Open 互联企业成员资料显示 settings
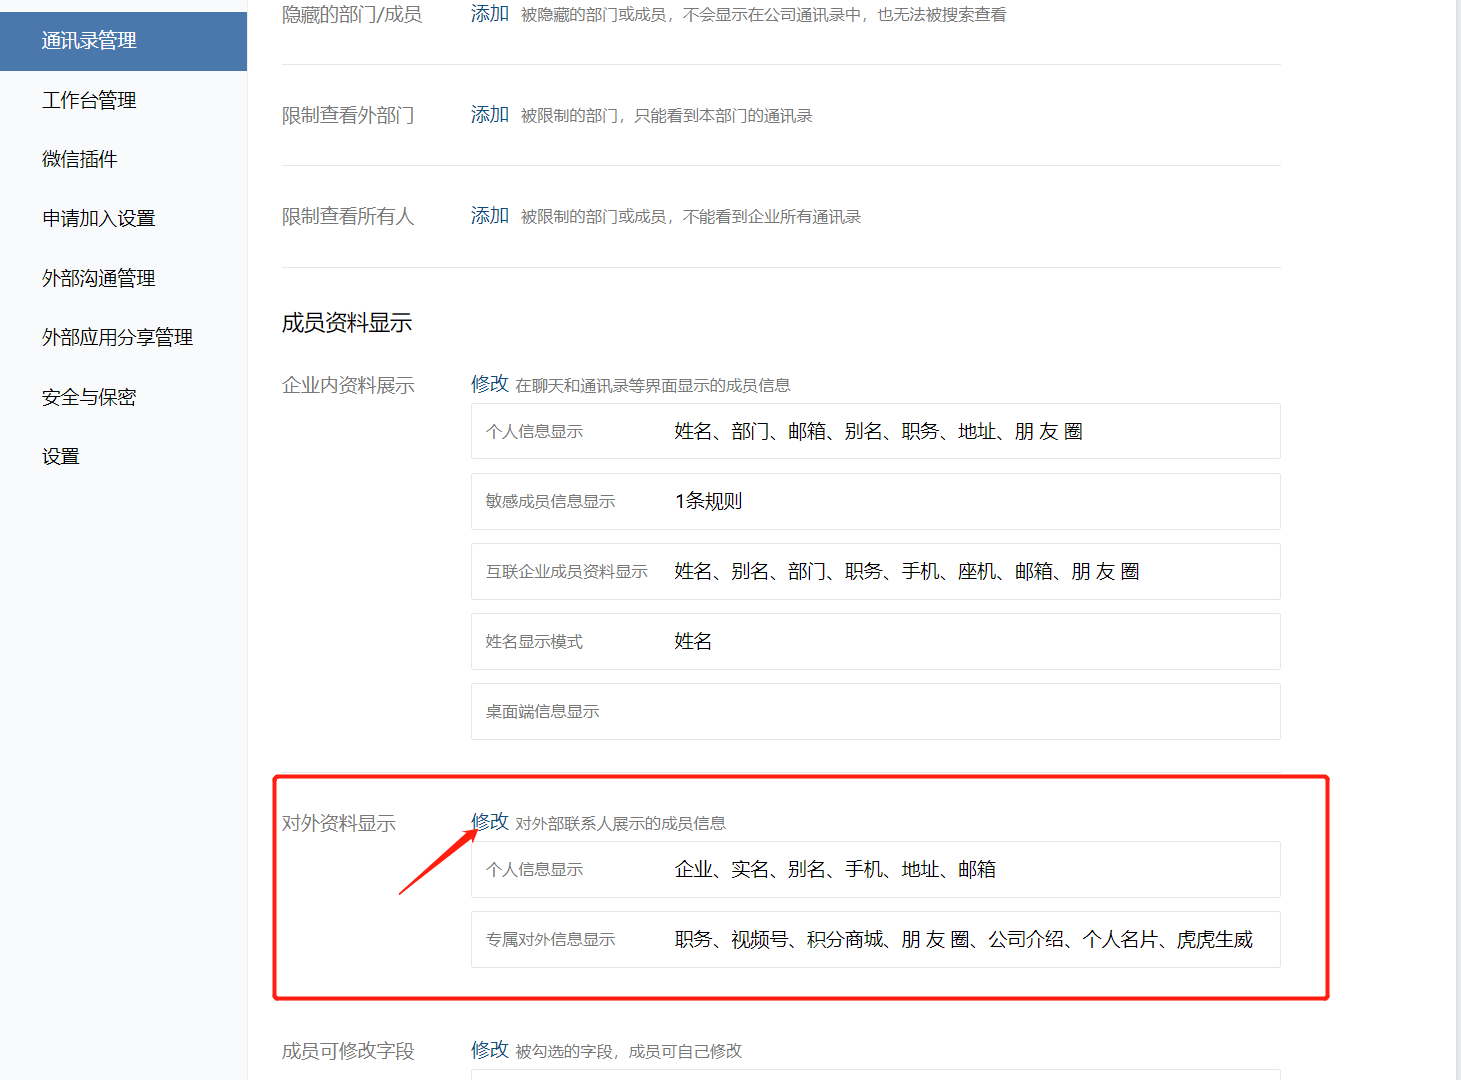 (x=875, y=571)
